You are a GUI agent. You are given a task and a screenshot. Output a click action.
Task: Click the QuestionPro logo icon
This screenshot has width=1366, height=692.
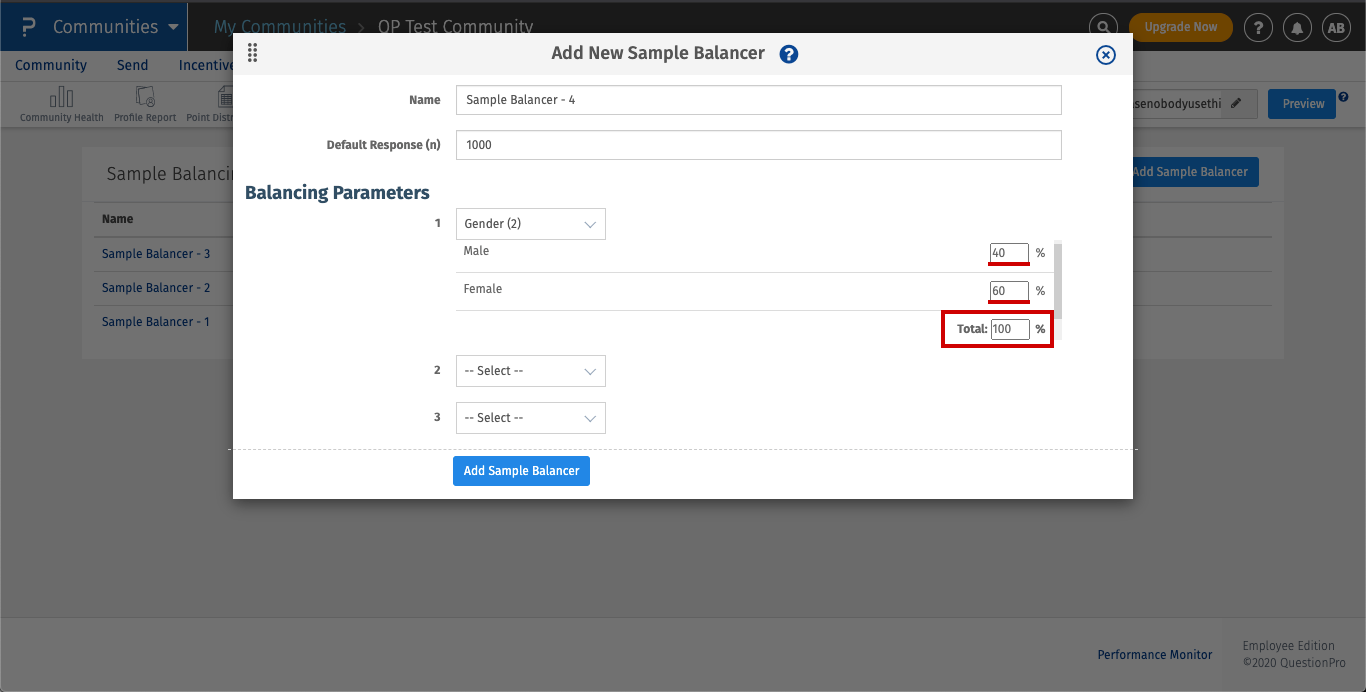pos(28,27)
